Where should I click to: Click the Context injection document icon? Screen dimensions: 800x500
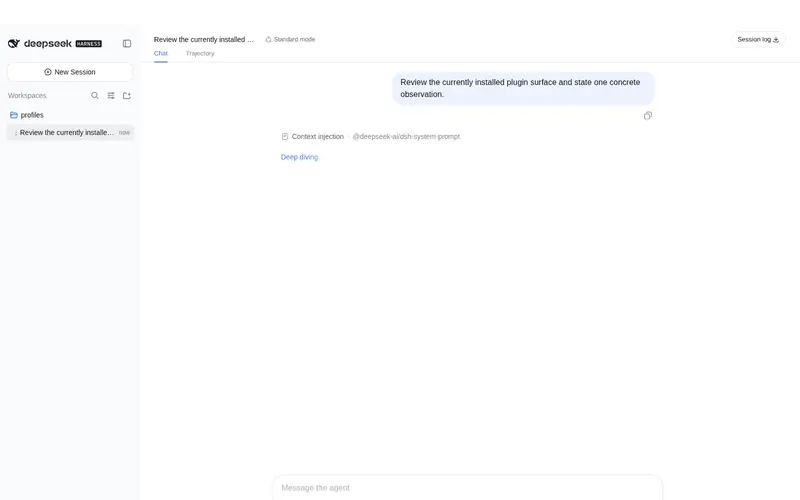[285, 136]
